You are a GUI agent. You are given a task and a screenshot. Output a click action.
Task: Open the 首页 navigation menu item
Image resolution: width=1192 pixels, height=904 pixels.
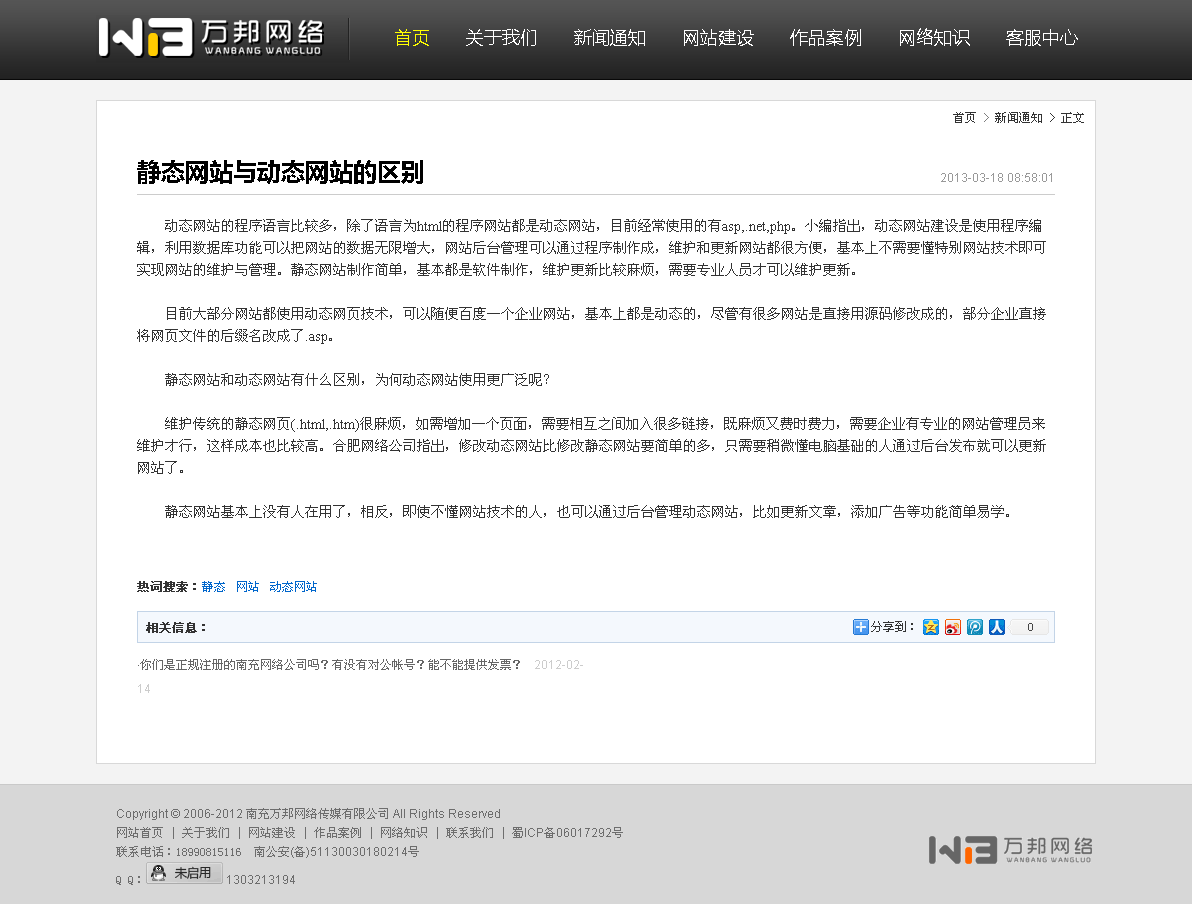412,38
